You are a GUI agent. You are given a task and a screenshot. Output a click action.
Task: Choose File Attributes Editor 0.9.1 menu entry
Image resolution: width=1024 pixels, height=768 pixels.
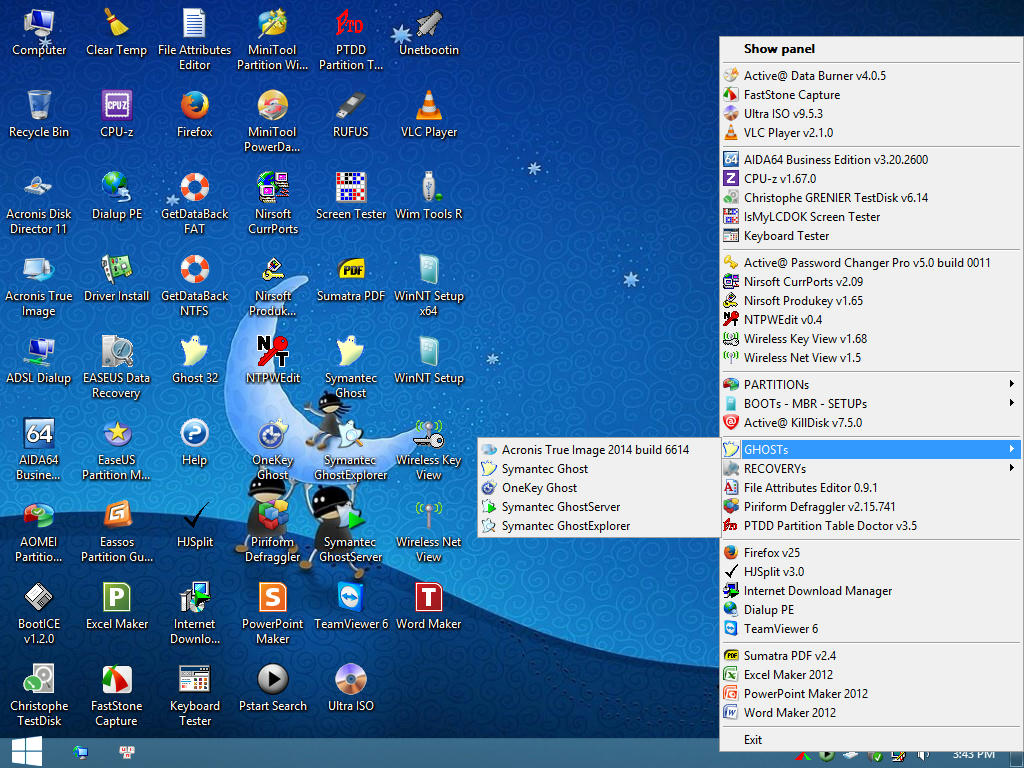coord(871,488)
